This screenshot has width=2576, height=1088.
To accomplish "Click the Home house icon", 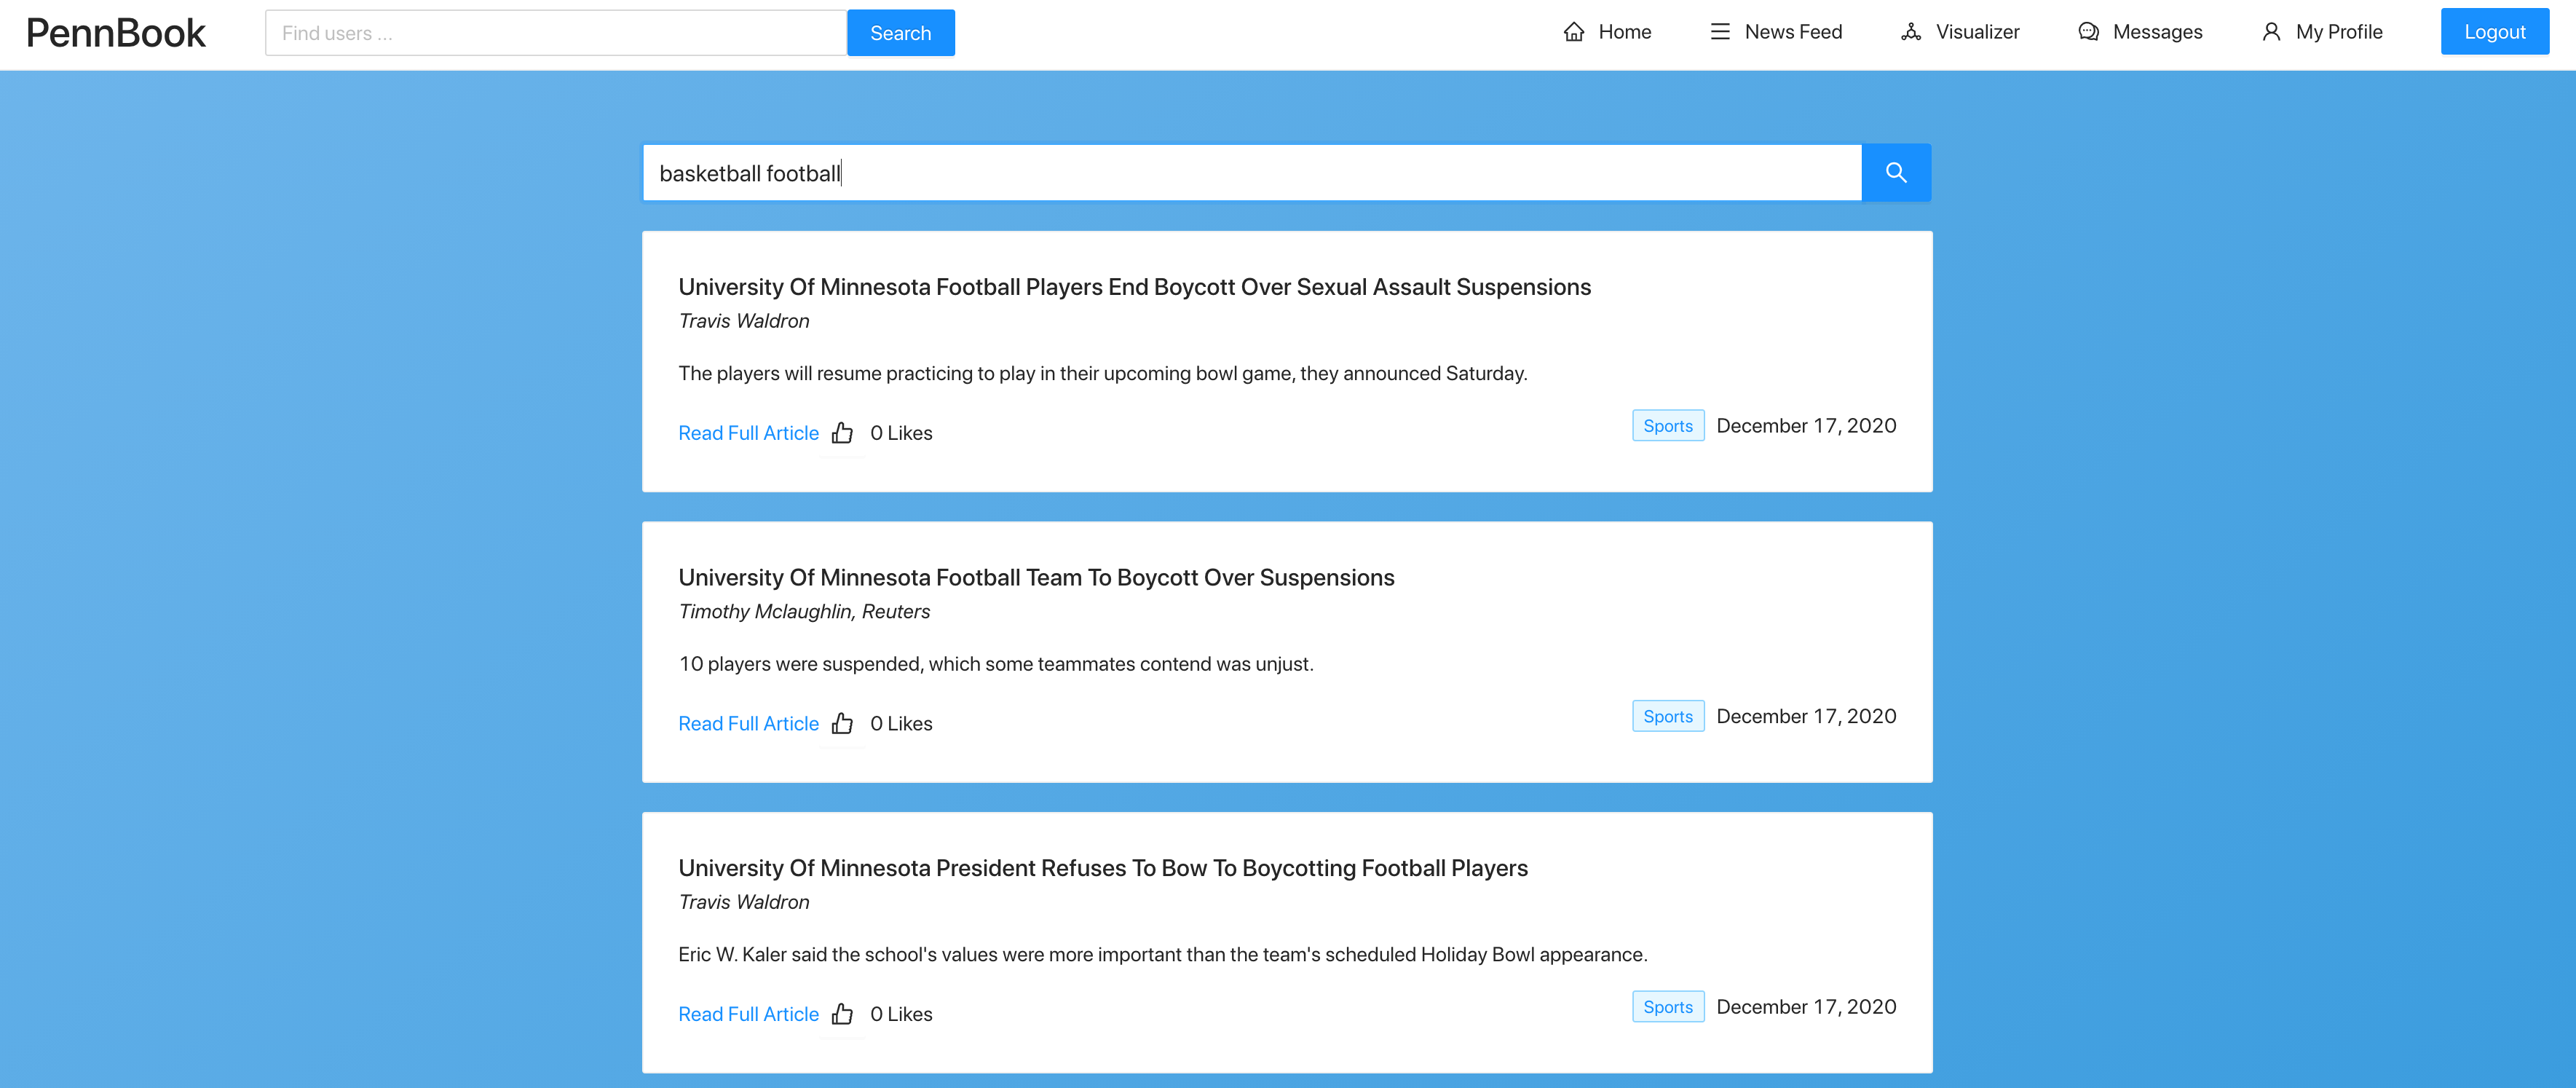I will click(x=1574, y=32).
